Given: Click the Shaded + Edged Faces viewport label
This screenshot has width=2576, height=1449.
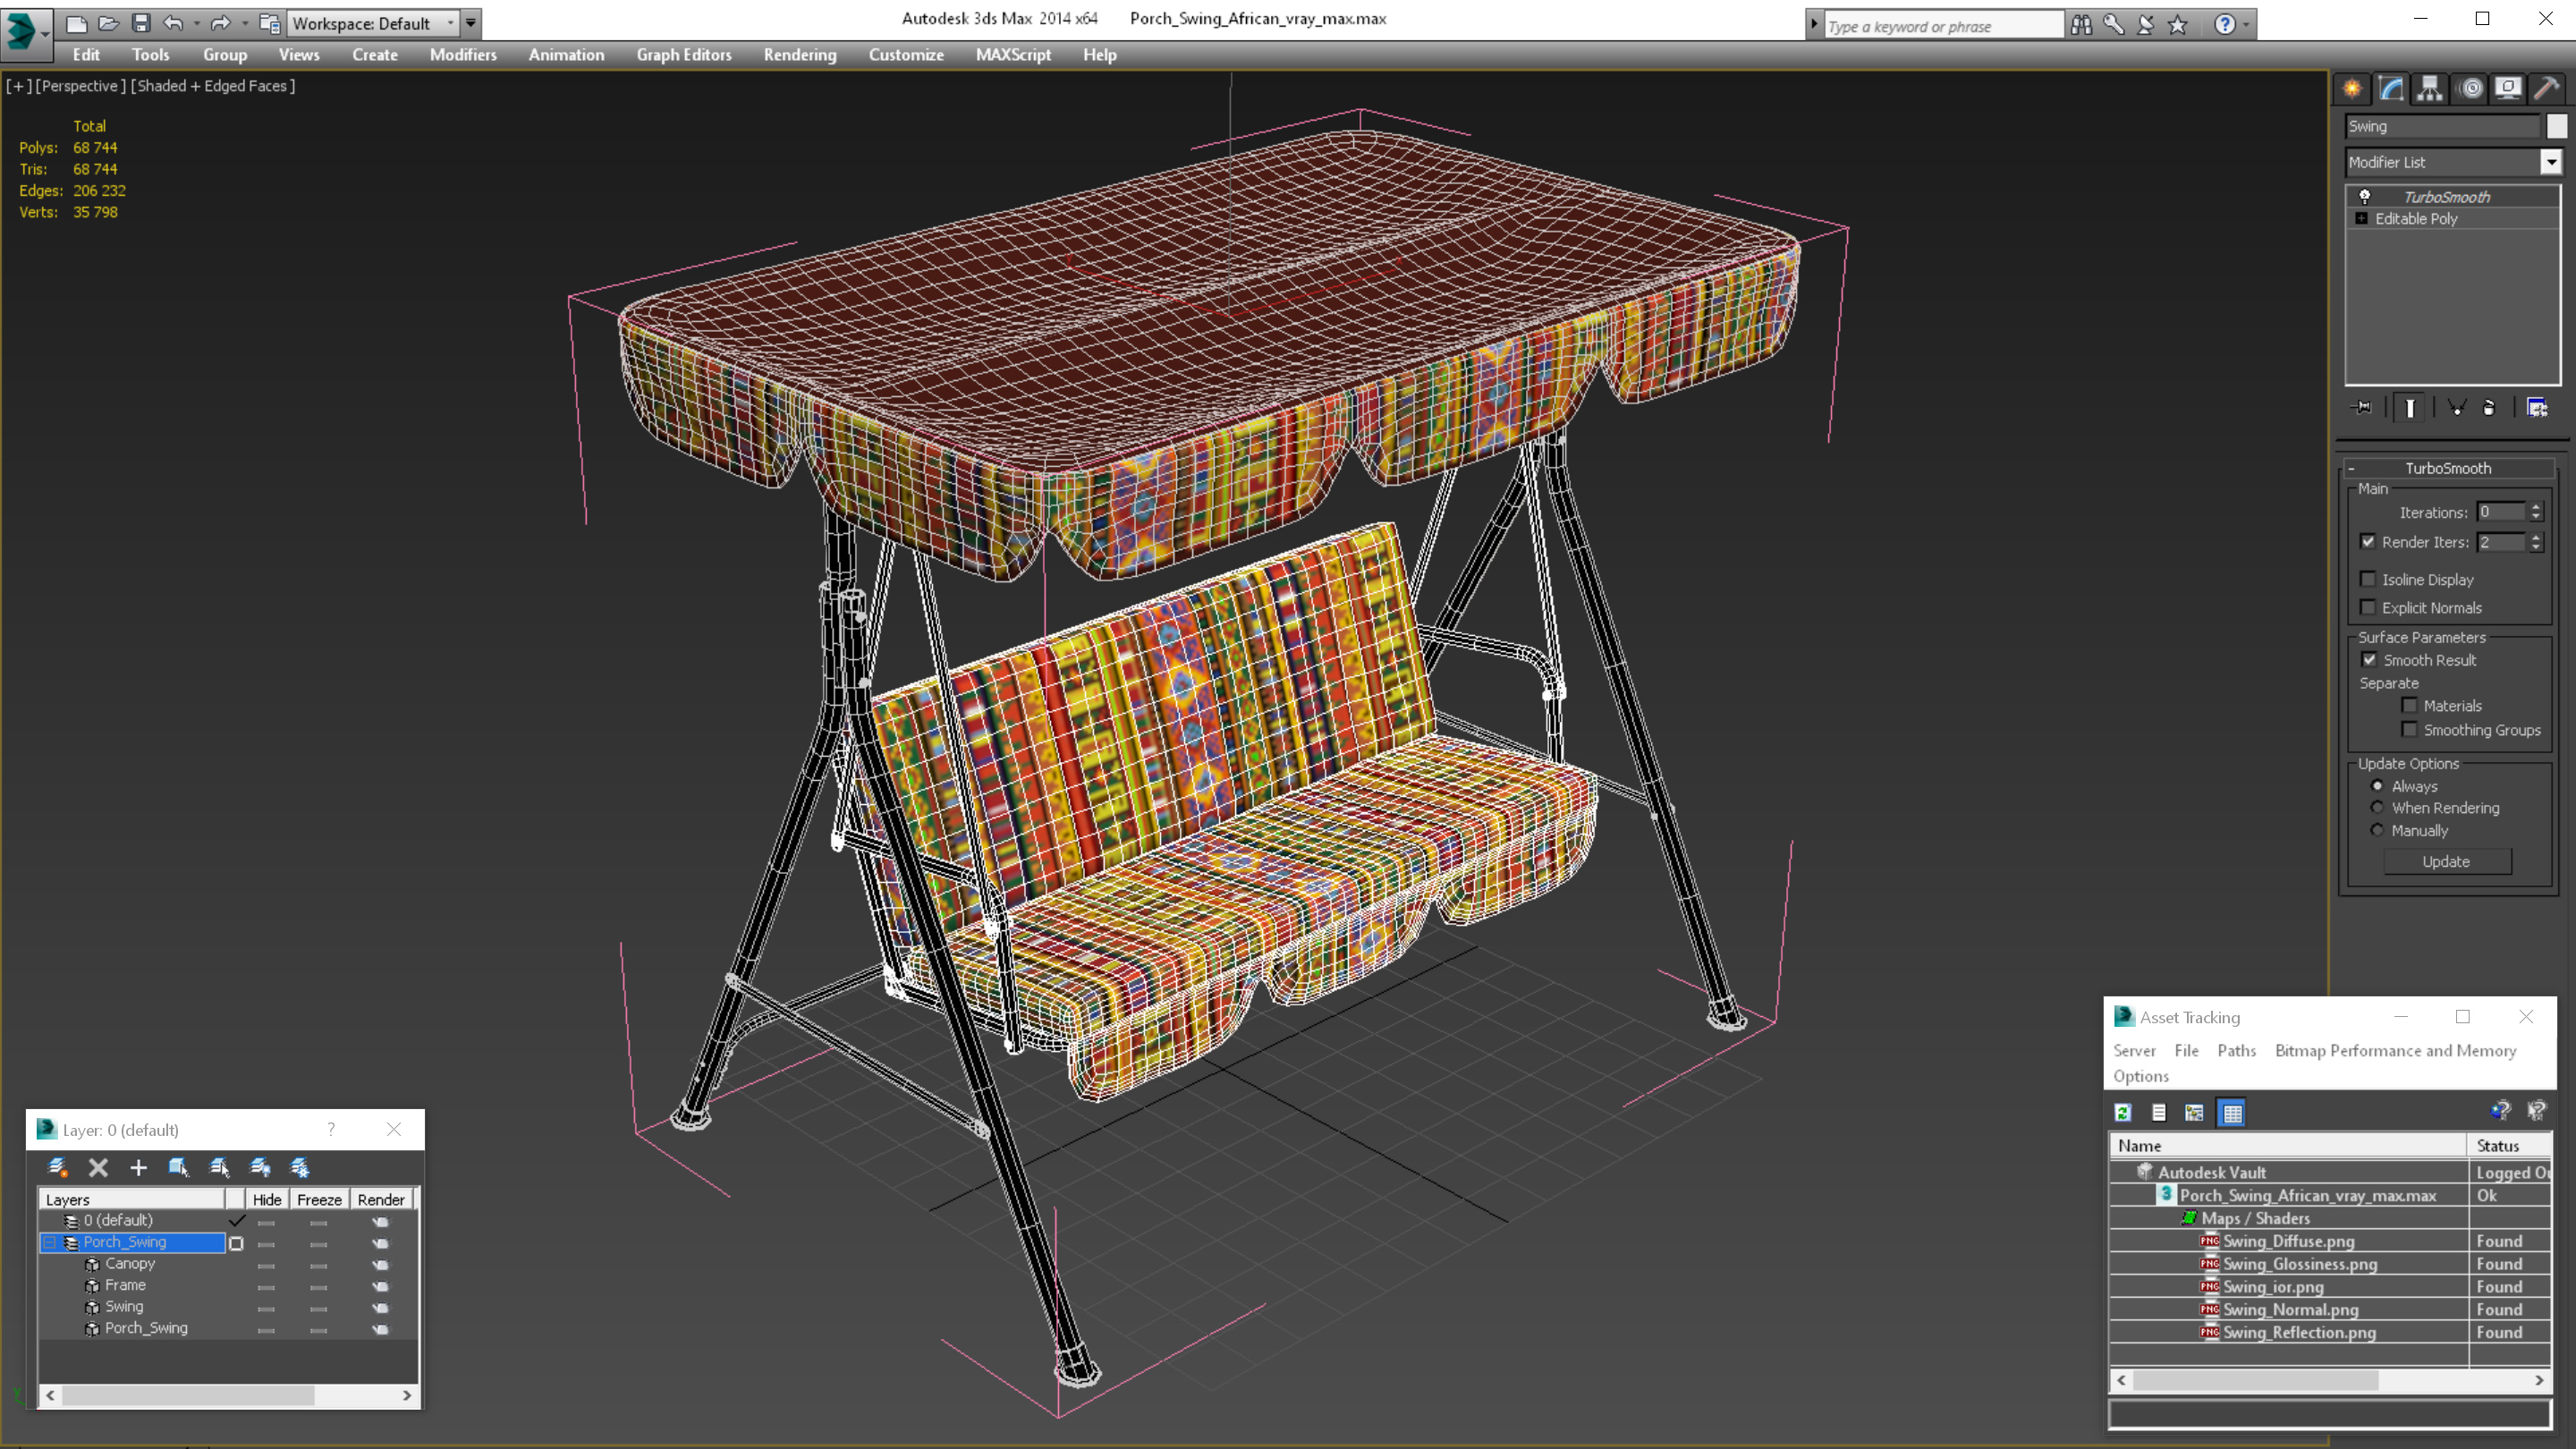Looking at the screenshot, I should (213, 86).
